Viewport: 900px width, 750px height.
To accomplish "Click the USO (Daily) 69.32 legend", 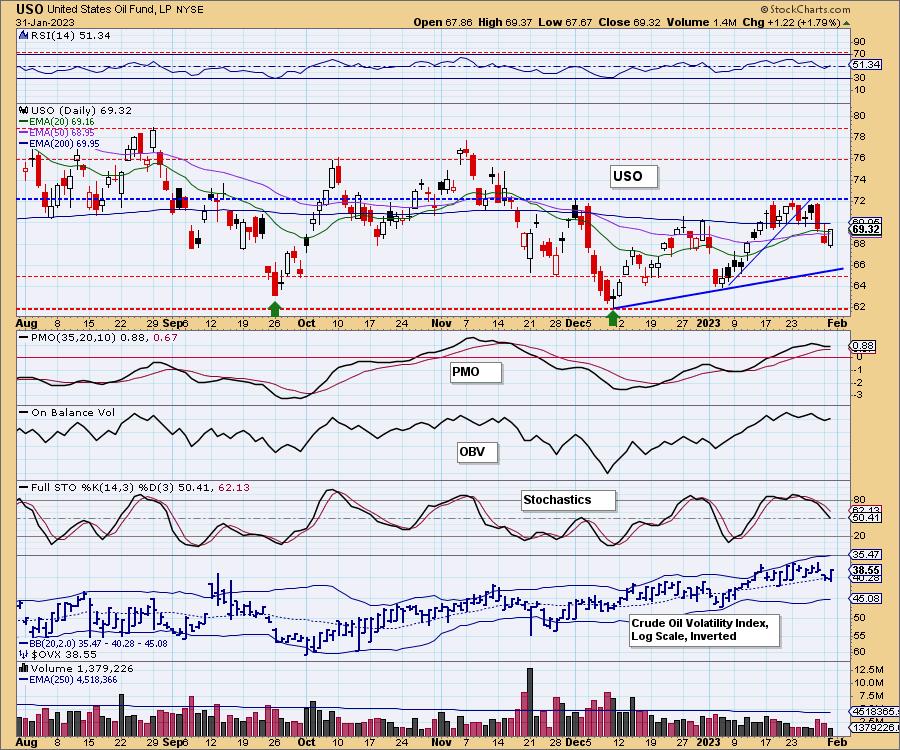I will coord(81,110).
